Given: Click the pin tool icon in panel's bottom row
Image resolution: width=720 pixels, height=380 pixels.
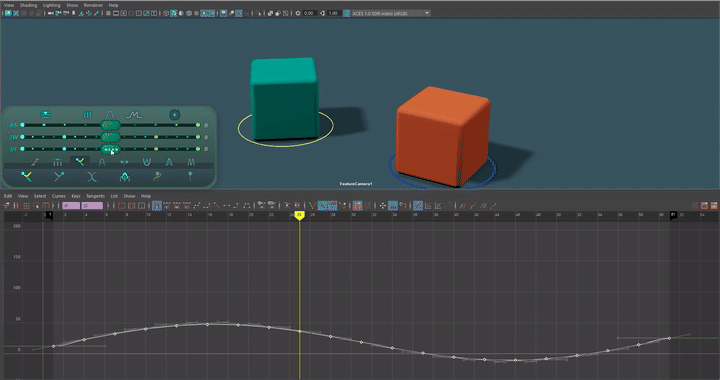Looking at the screenshot, I should click(x=190, y=176).
